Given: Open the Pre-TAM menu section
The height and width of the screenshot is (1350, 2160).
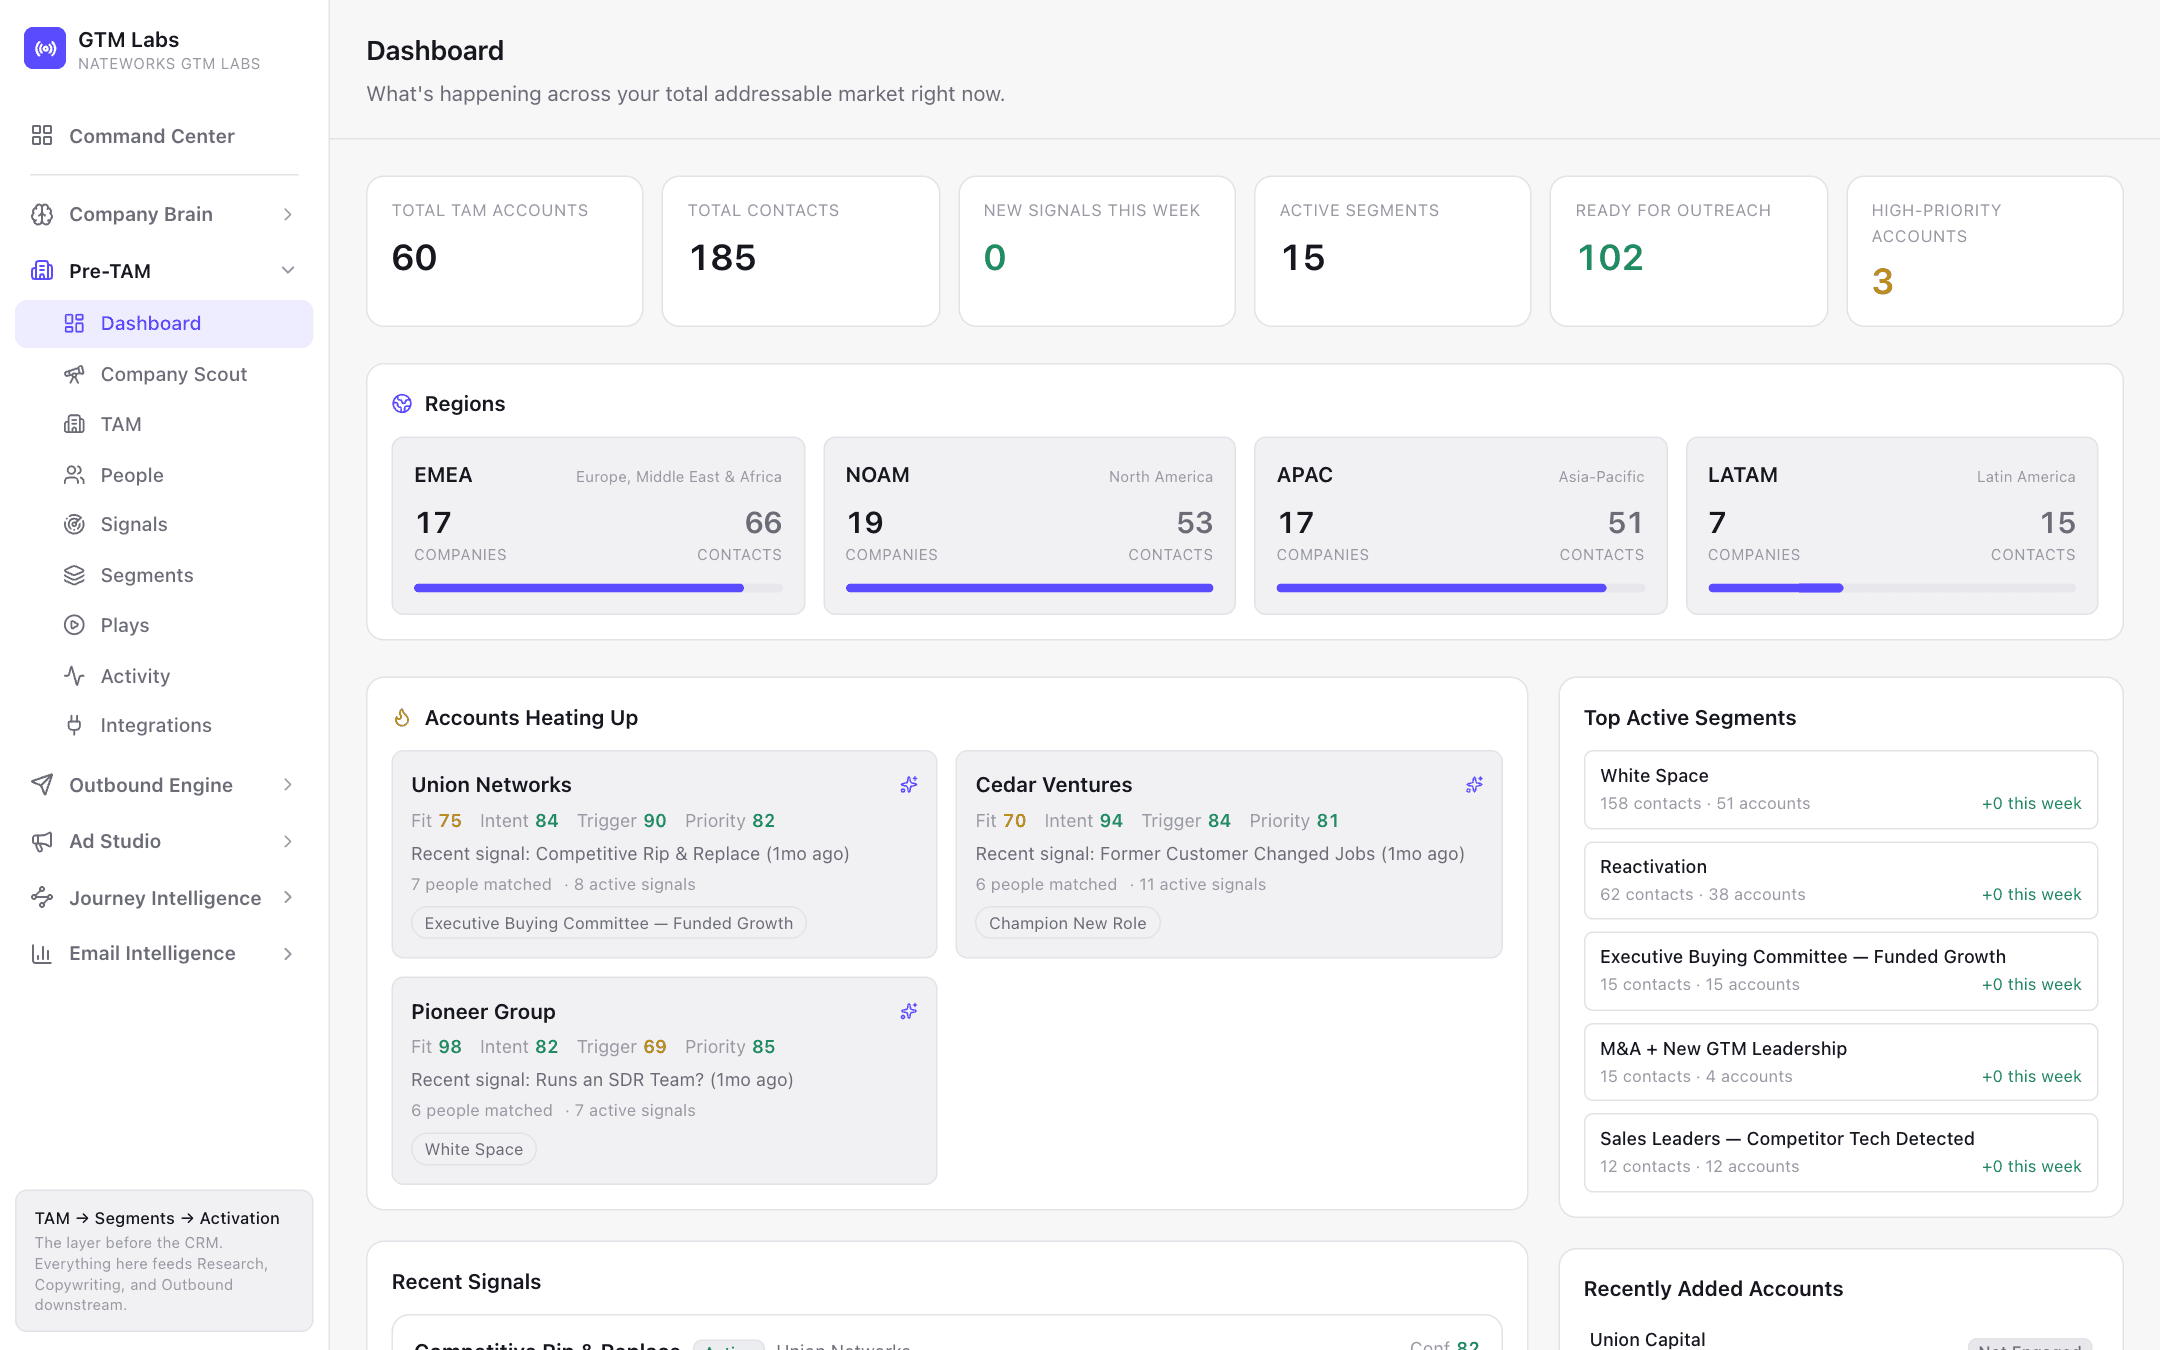Looking at the screenshot, I should [164, 270].
